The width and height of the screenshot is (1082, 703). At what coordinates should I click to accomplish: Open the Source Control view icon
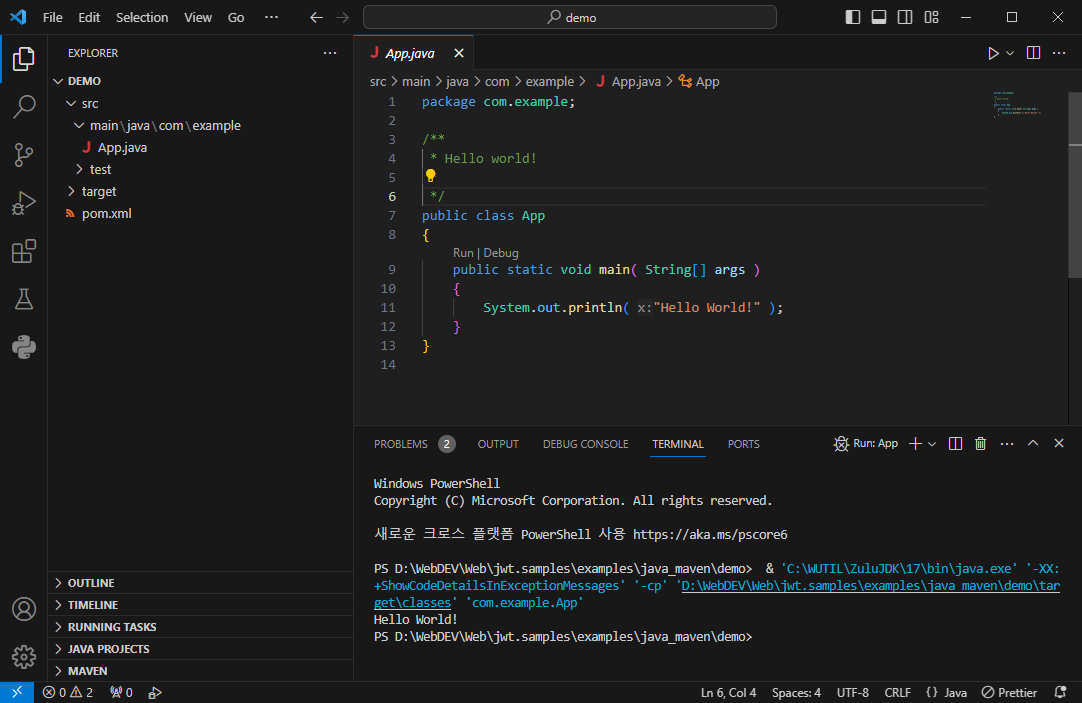(24, 154)
